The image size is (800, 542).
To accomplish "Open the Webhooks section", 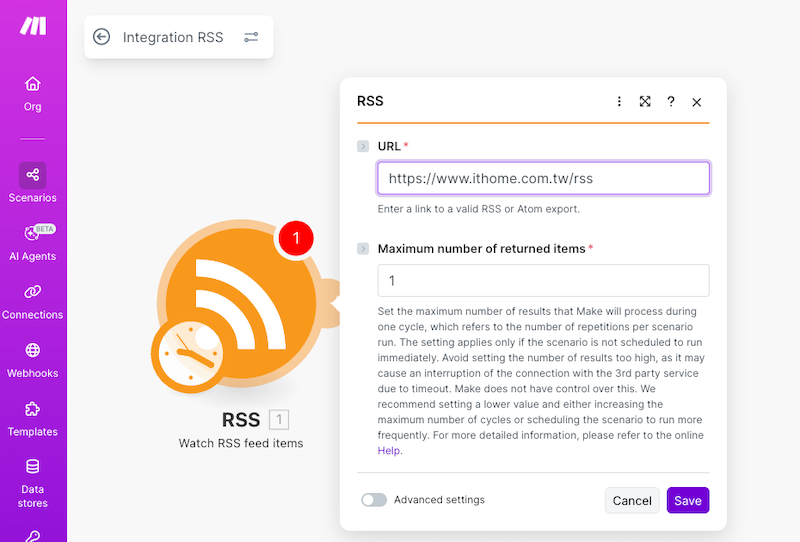I will (x=33, y=360).
